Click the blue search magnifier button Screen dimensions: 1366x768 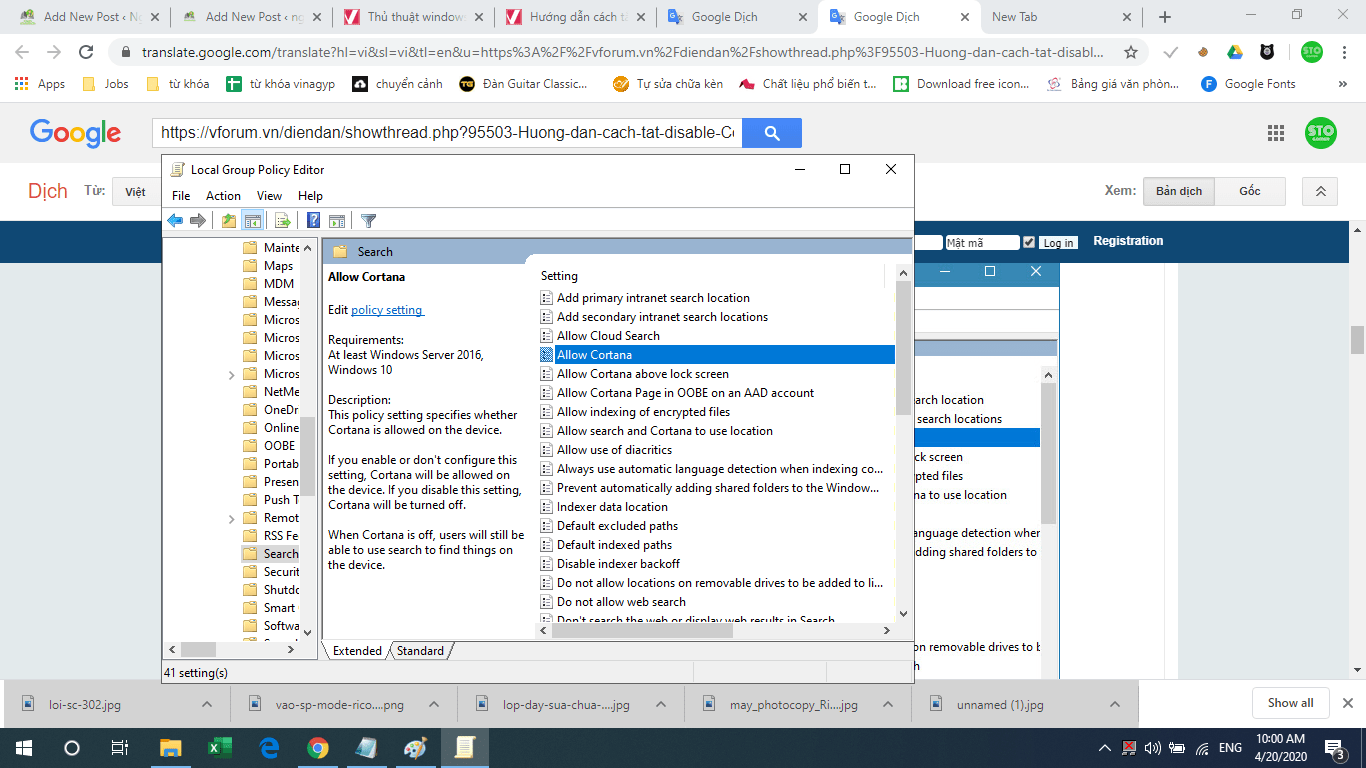coord(772,133)
